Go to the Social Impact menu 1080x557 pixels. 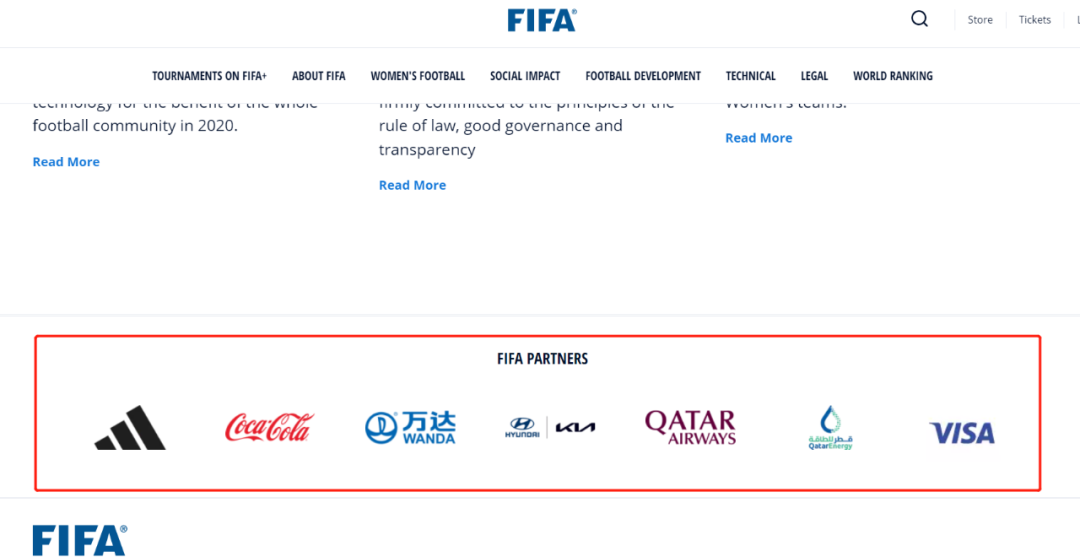pos(525,76)
